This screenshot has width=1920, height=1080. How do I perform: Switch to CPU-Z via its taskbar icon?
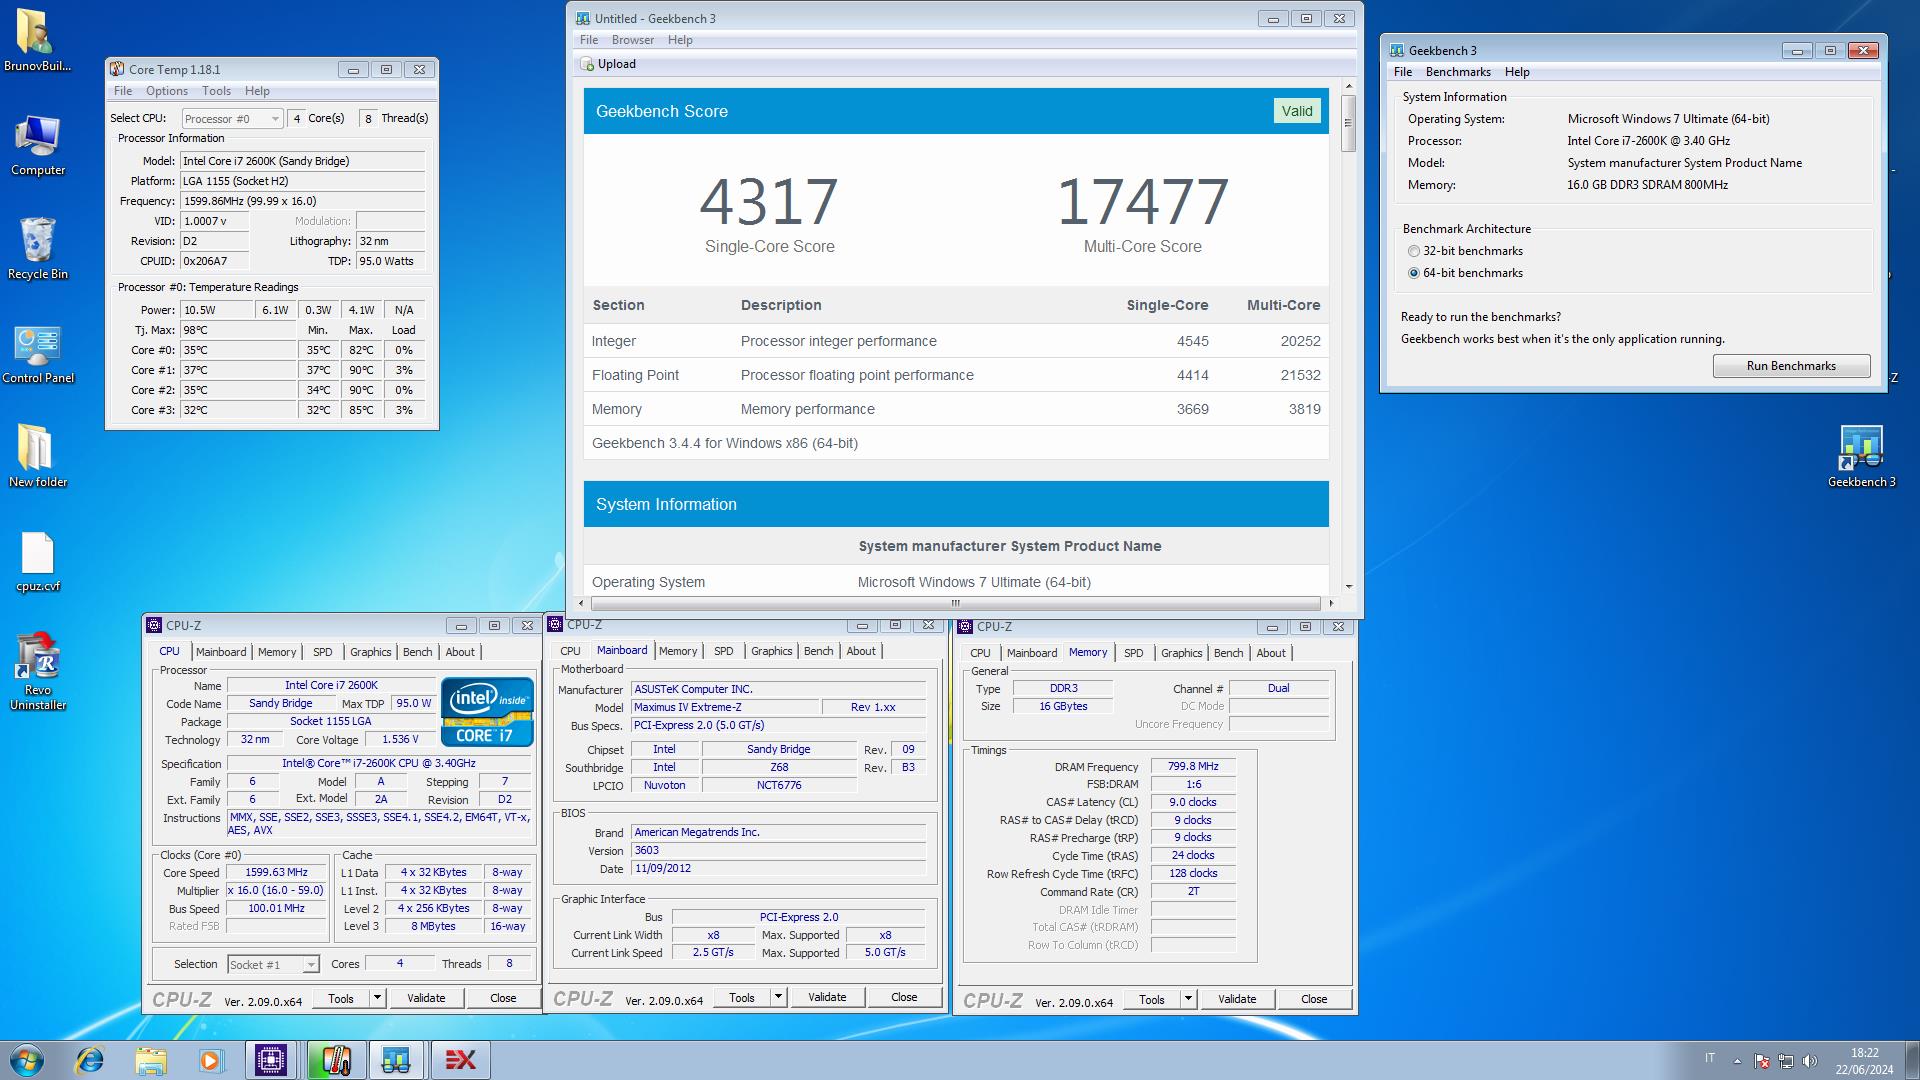pos(271,1060)
